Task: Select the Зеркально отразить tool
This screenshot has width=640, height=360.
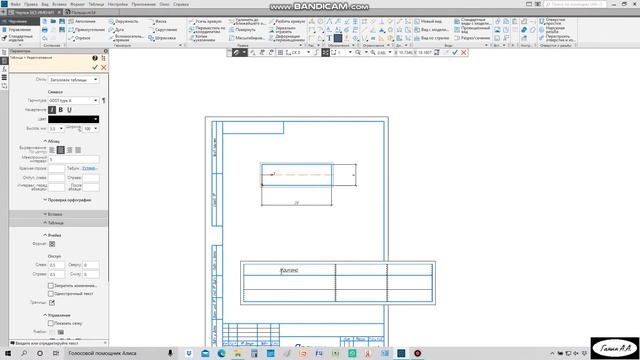Action: pos(283,30)
